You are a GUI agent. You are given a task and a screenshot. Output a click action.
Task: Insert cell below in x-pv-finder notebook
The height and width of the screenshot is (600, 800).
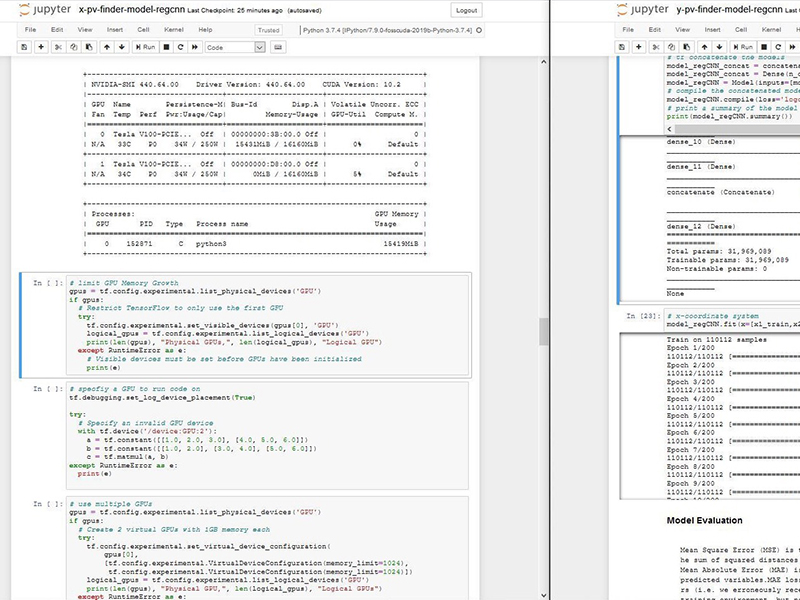[x=41, y=47]
